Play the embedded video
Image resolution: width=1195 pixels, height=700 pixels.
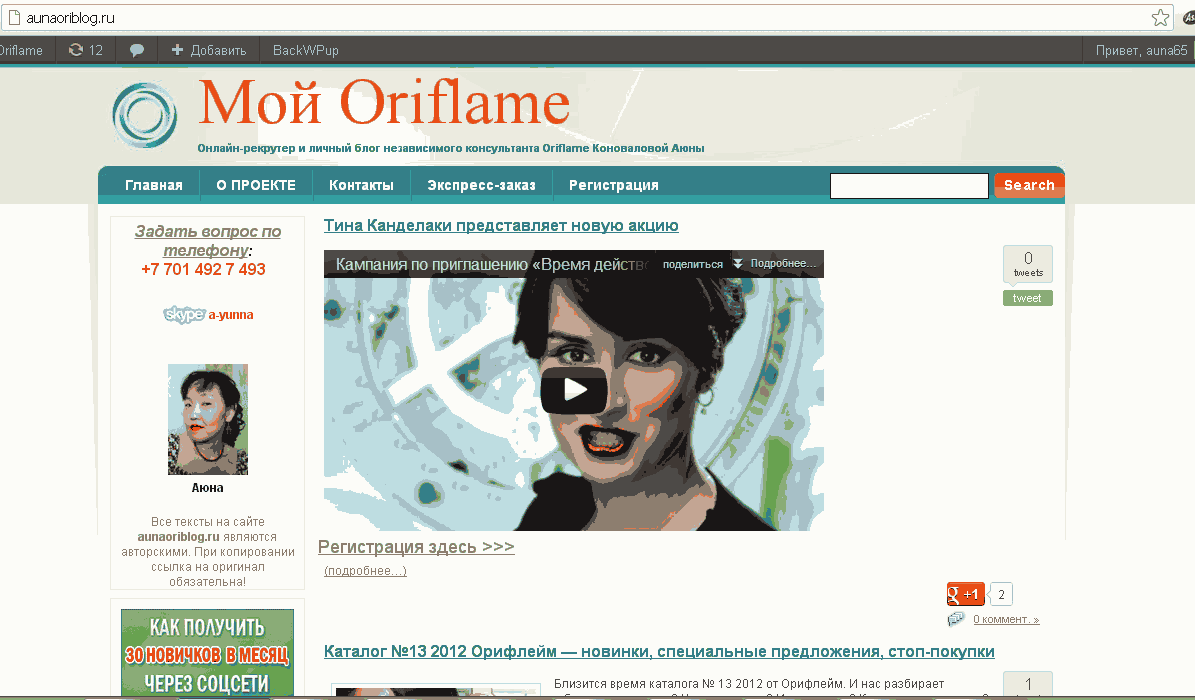pos(574,390)
